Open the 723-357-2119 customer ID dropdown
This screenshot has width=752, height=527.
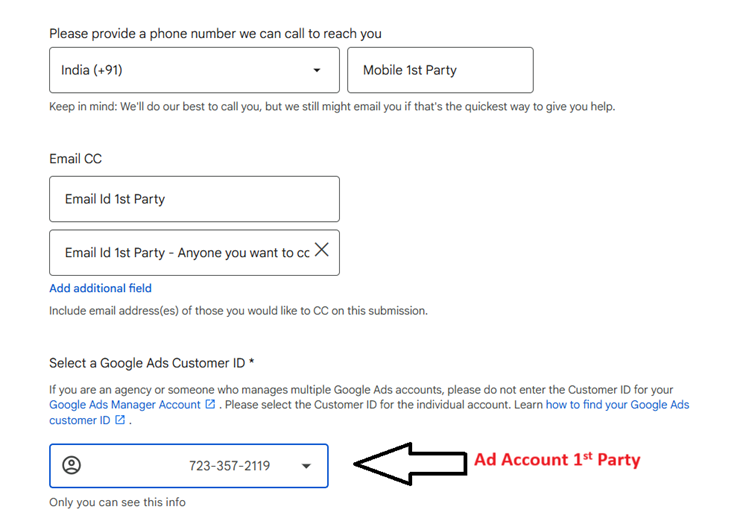[x=188, y=466]
